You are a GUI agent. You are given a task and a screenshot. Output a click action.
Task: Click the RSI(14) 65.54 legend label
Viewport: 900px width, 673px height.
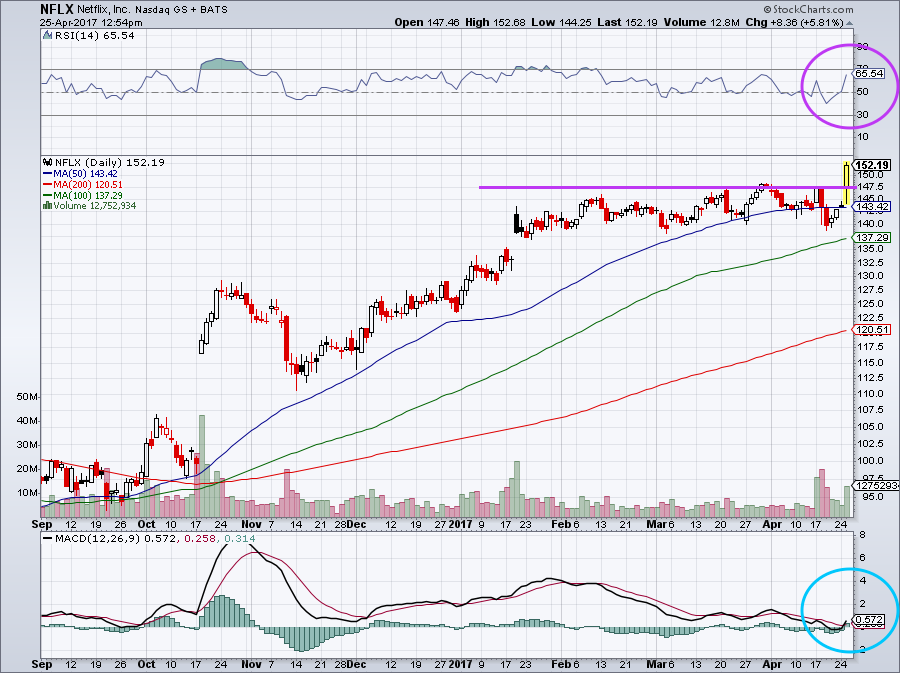coord(95,36)
